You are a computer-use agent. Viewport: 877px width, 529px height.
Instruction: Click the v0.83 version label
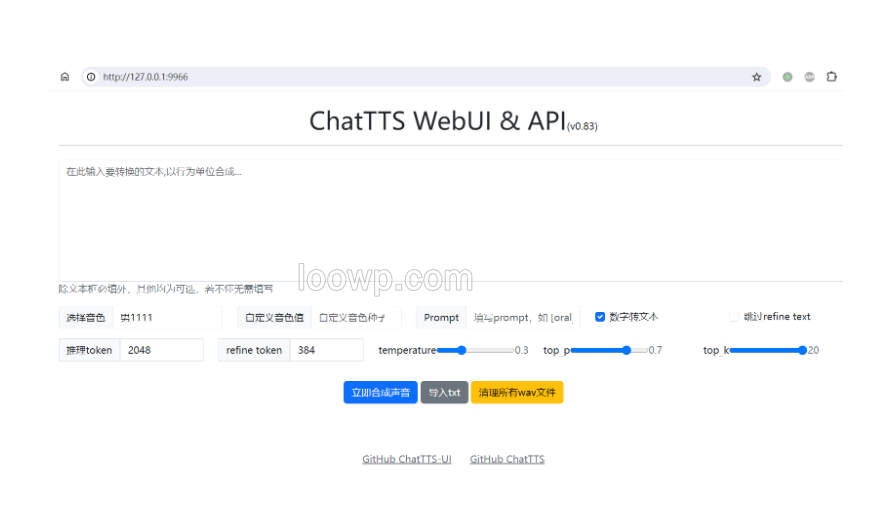point(582,126)
